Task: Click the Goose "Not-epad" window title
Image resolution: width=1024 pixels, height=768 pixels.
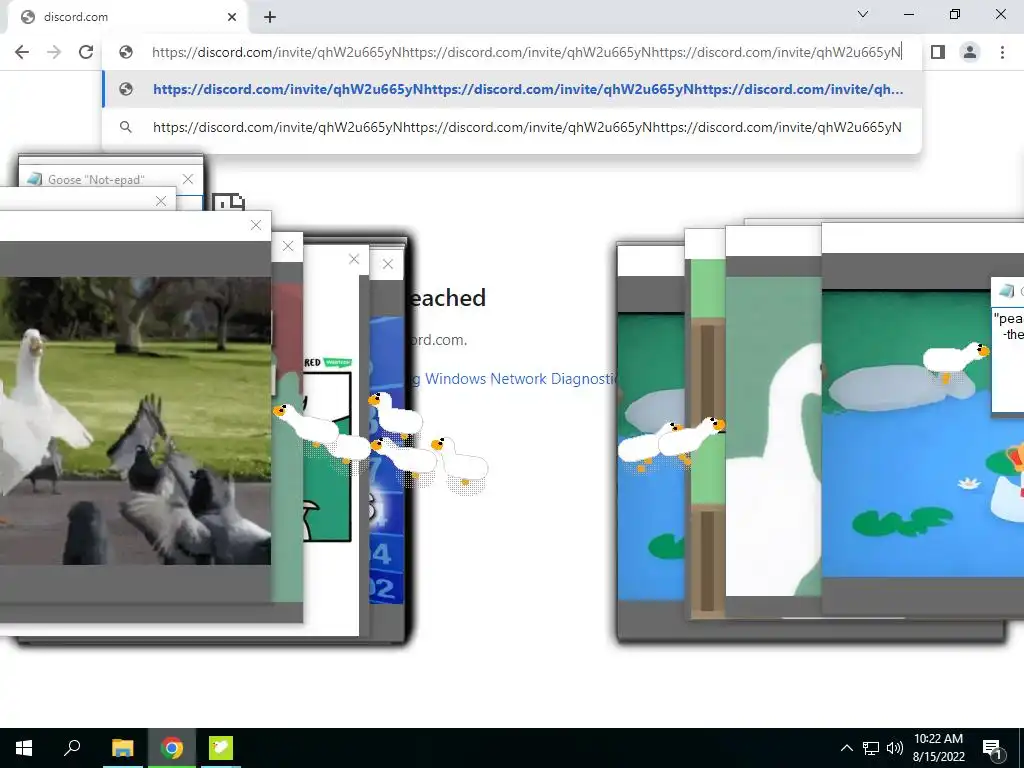Action: click(x=96, y=180)
